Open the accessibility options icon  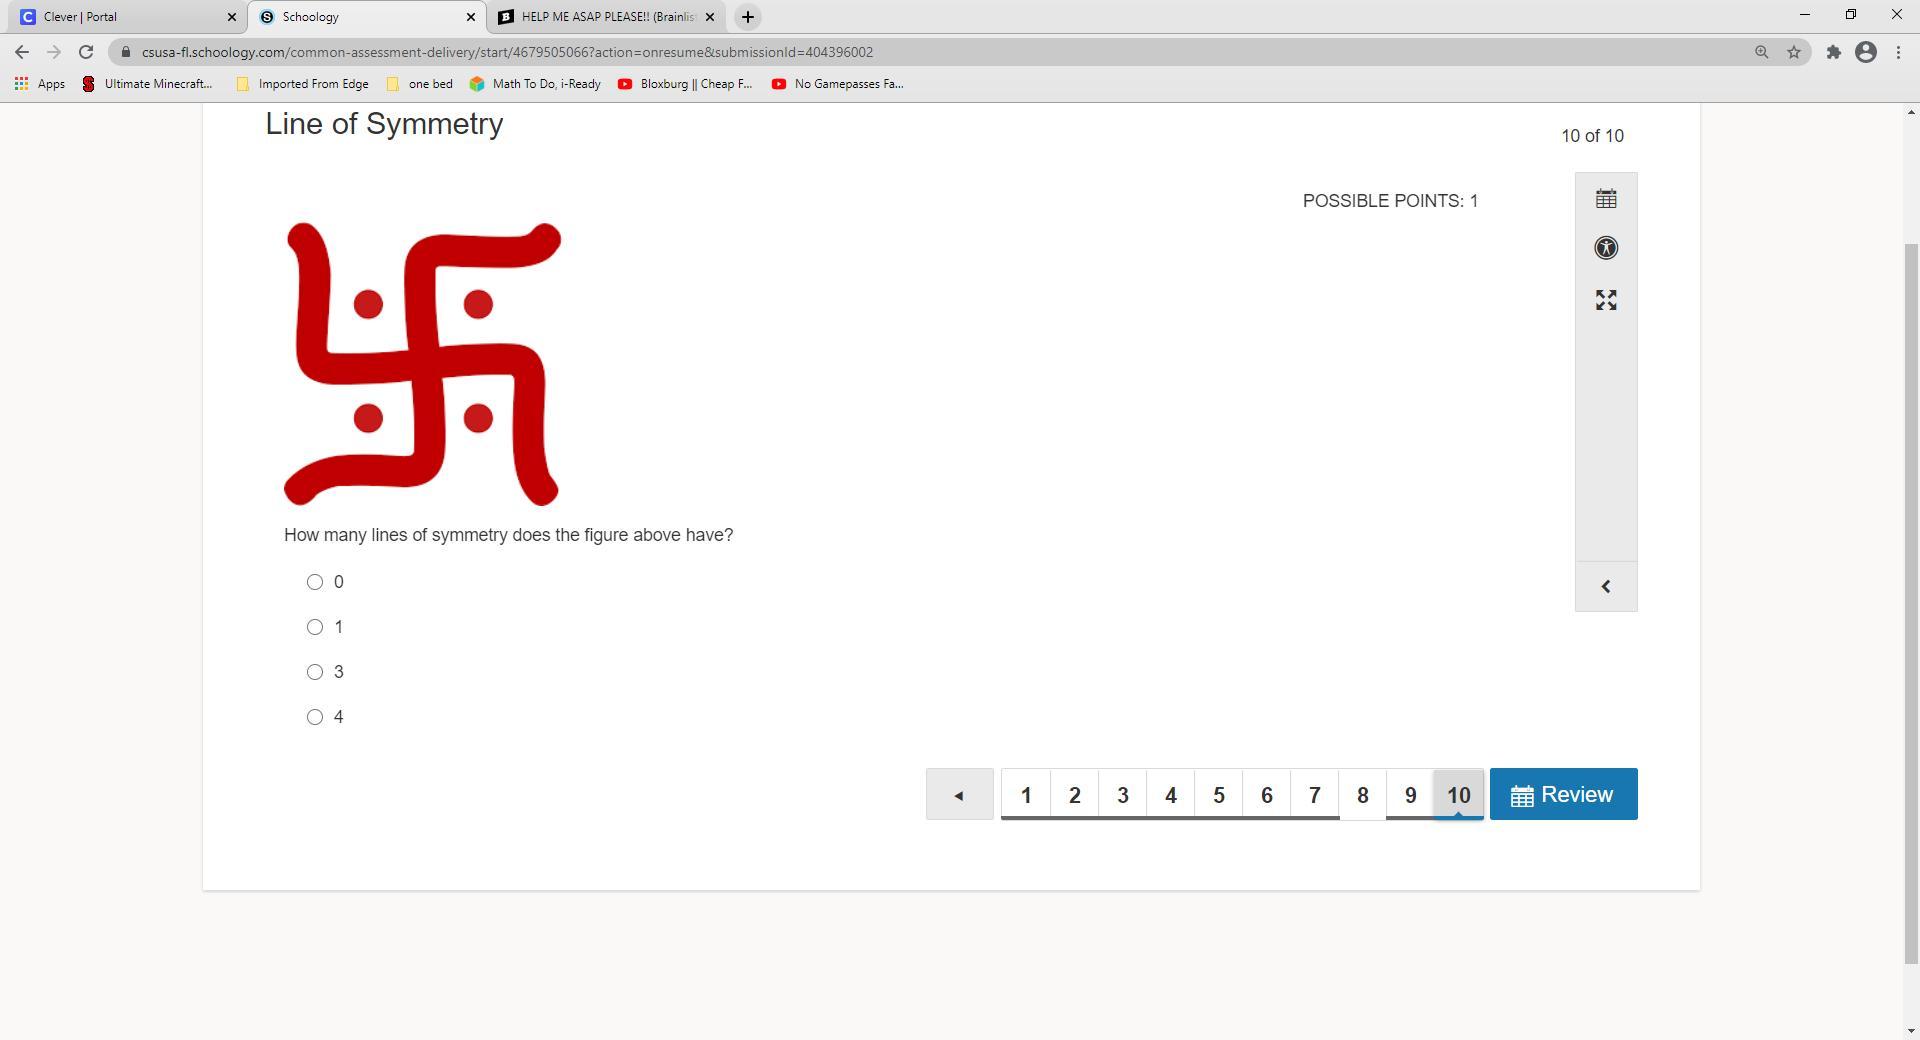pyautogui.click(x=1606, y=248)
